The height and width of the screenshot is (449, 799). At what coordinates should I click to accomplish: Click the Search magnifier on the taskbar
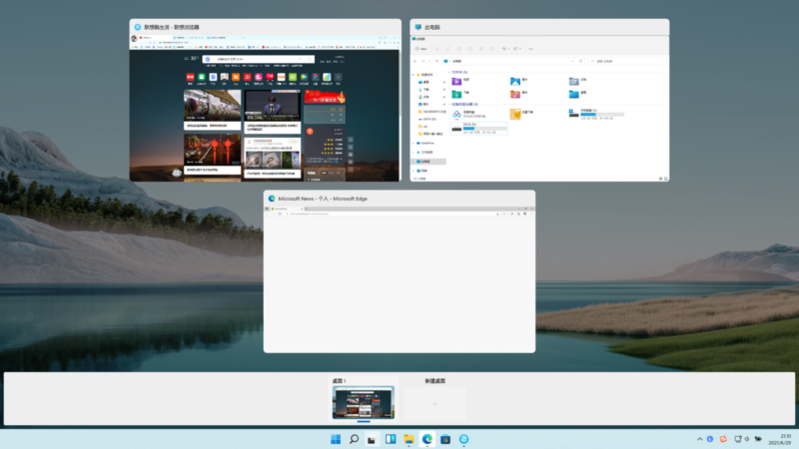pyautogui.click(x=353, y=439)
